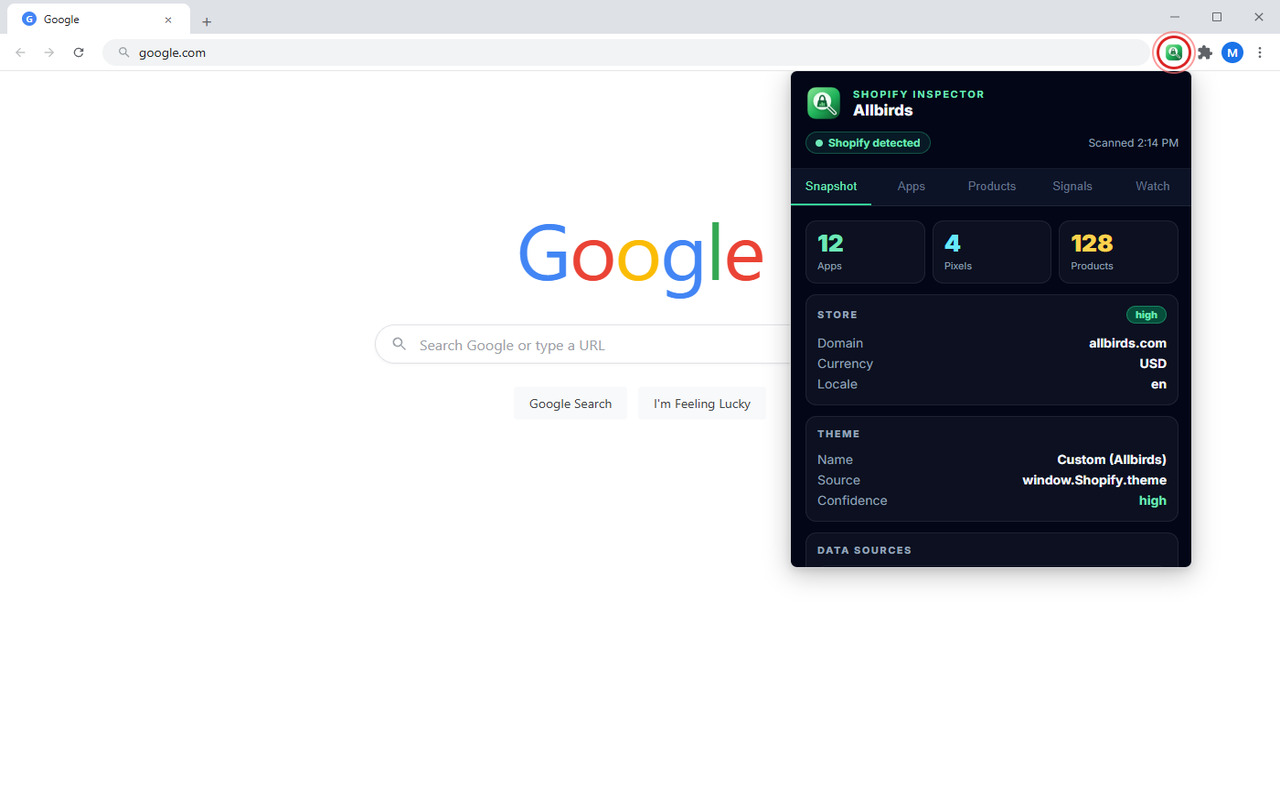Screen dimensions: 1280x800
Task: Open the Shopify Inspector extension icon
Action: [1174, 52]
